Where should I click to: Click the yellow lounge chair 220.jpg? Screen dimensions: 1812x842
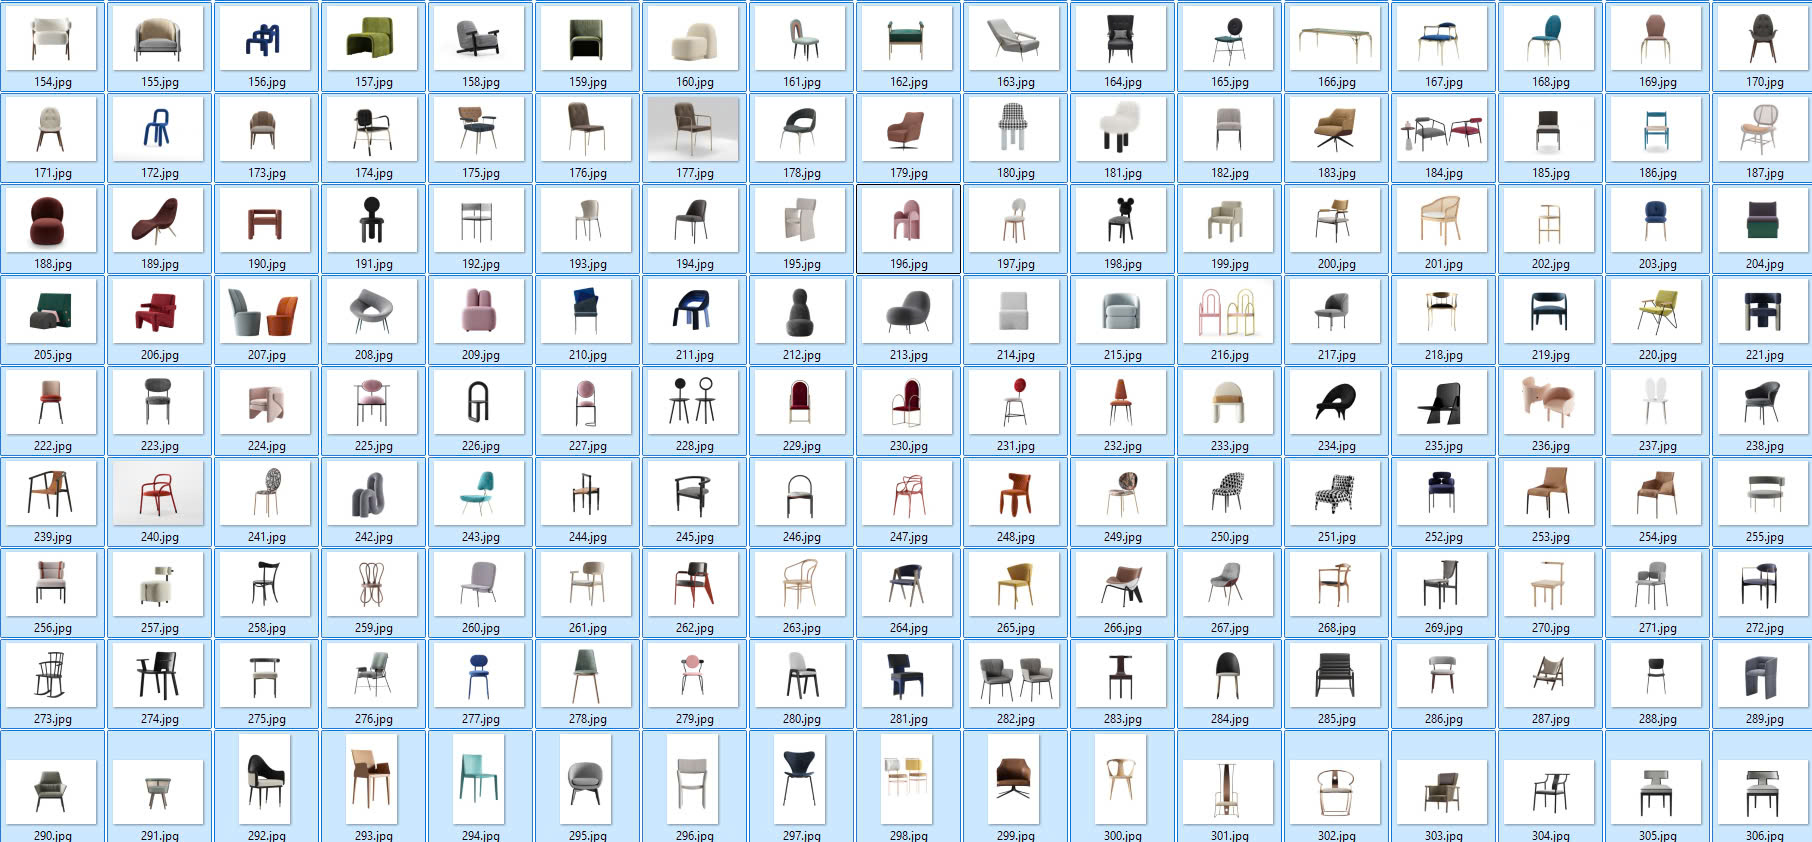coord(1657,311)
